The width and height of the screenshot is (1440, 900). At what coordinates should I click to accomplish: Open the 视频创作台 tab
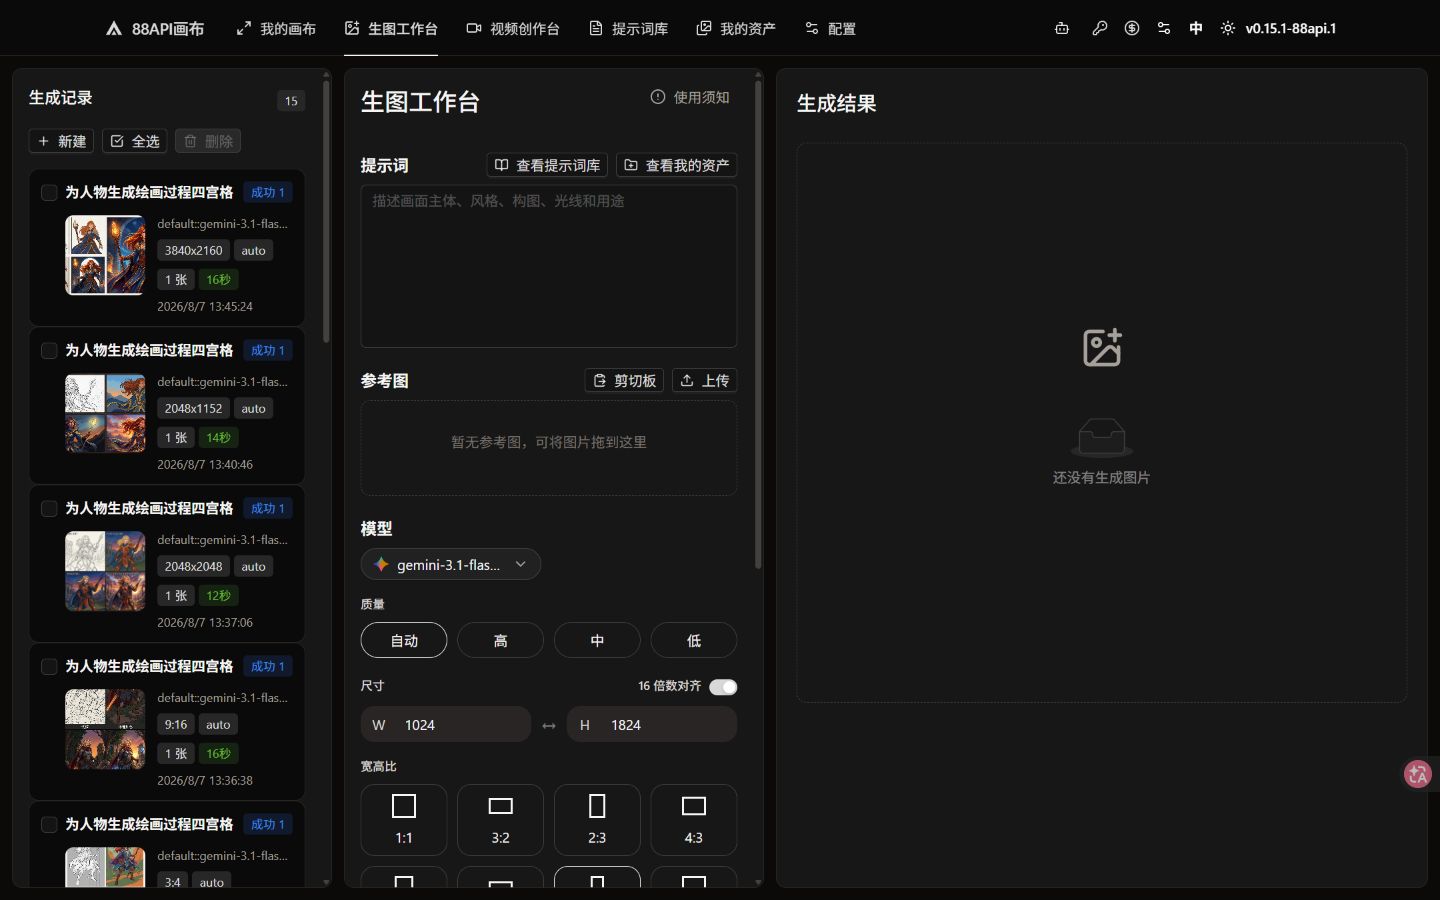coord(513,29)
